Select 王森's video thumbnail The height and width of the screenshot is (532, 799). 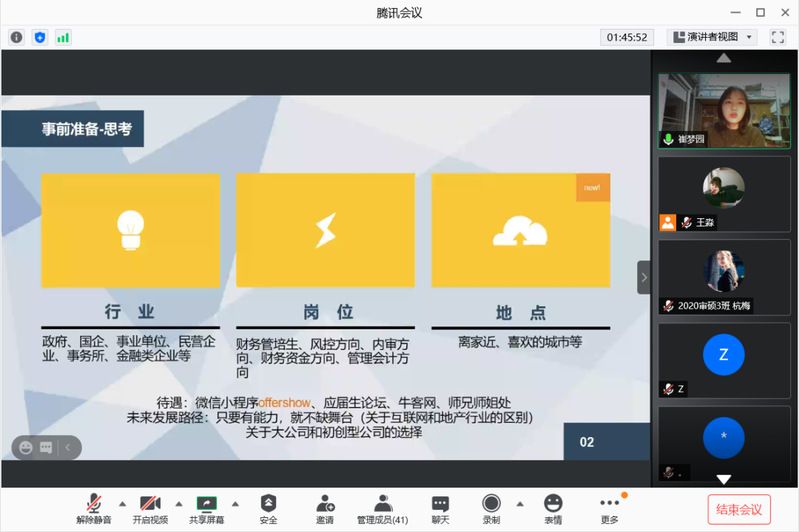[x=724, y=193]
